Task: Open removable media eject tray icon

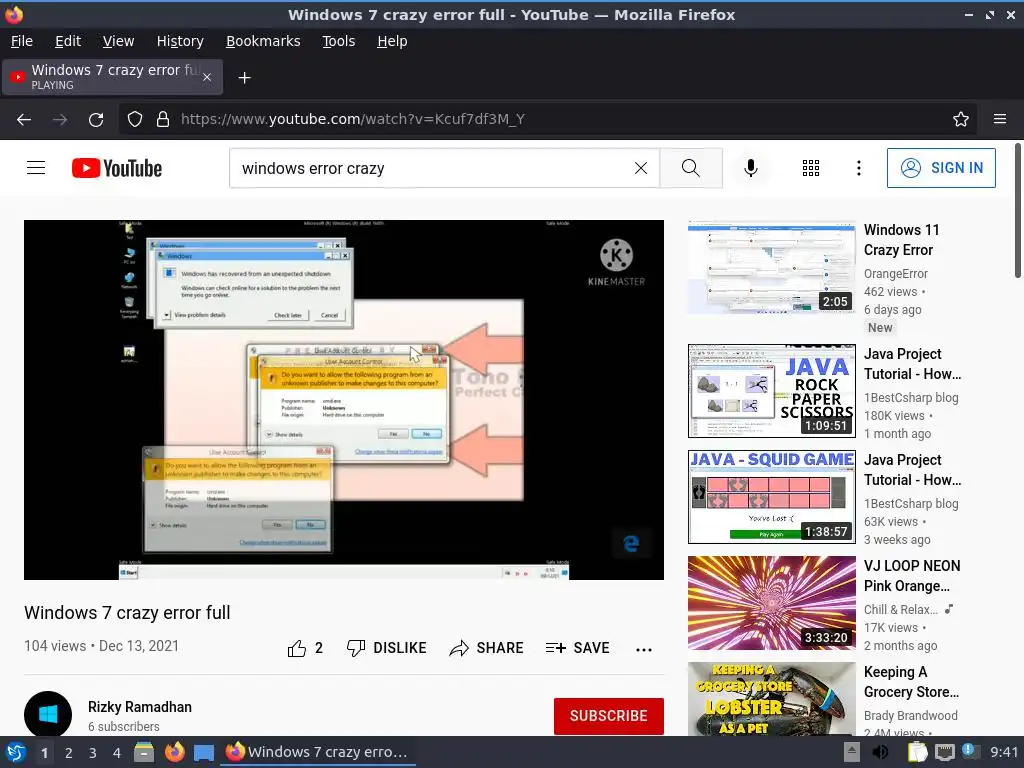Action: [851, 752]
